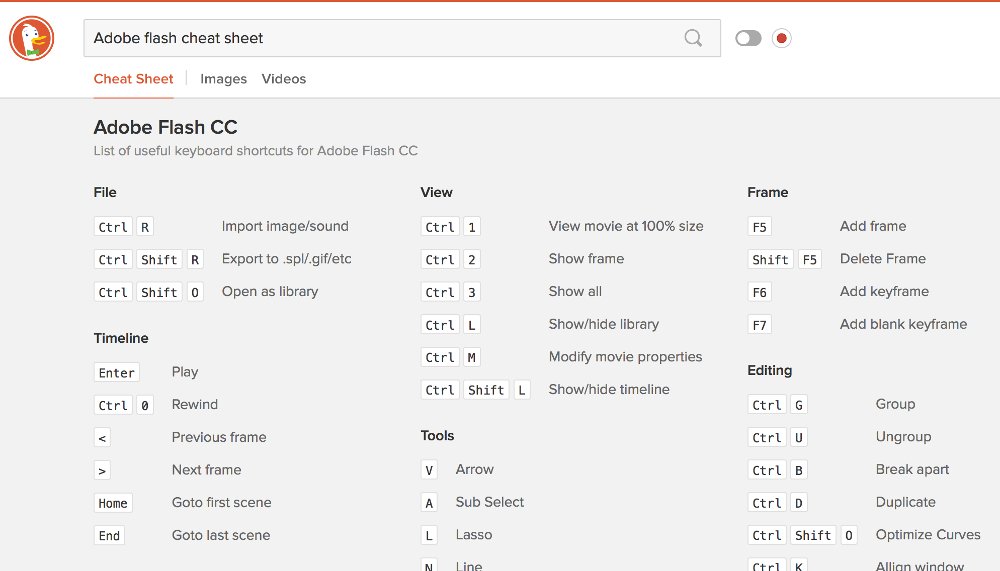Image resolution: width=1000 pixels, height=571 pixels.
Task: Click the 'Goto first scene' description
Action: coord(221,502)
